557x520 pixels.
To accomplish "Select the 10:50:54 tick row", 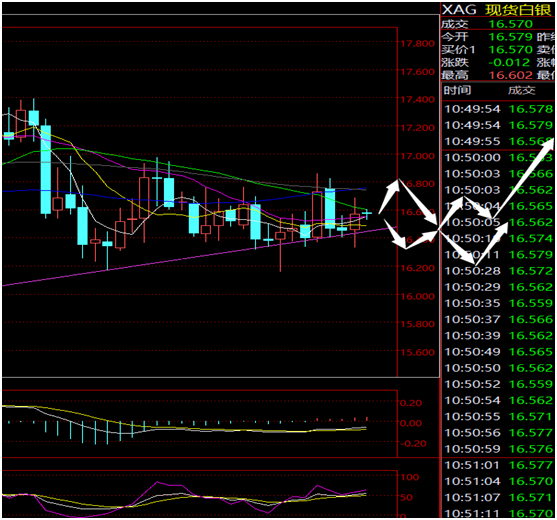I will [499, 400].
